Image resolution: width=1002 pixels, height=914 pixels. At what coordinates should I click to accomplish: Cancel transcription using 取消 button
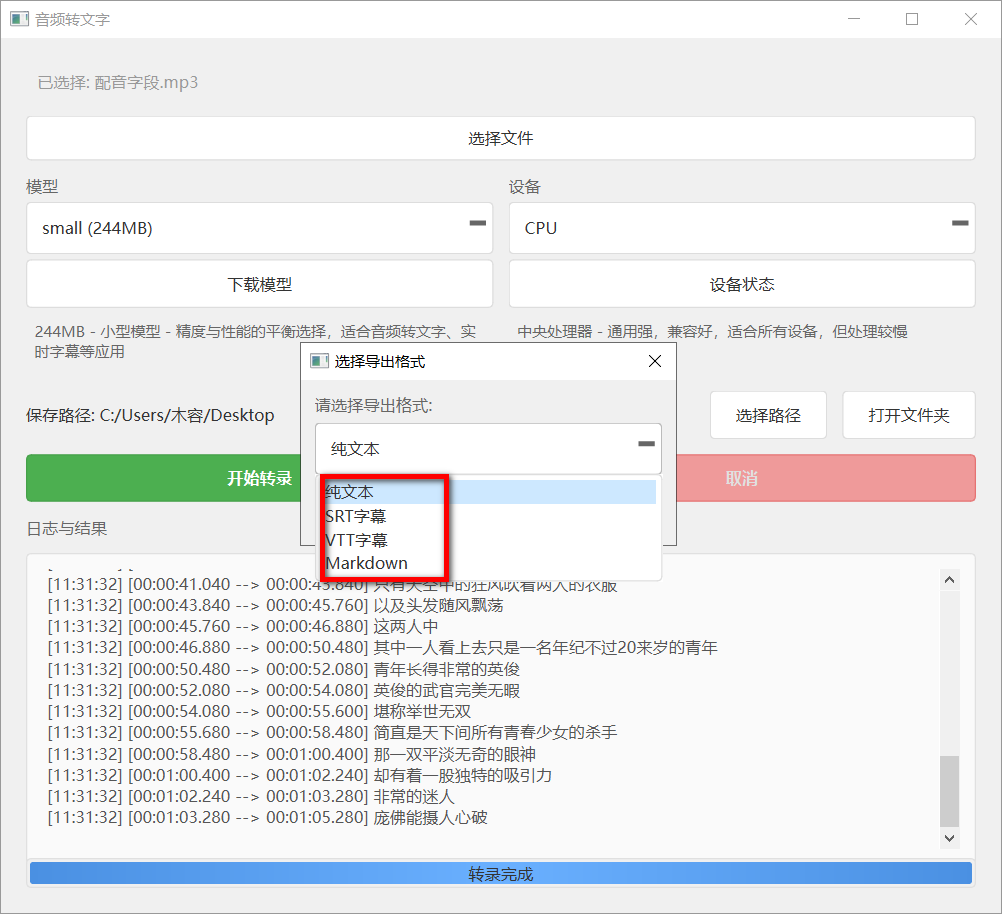[741, 478]
